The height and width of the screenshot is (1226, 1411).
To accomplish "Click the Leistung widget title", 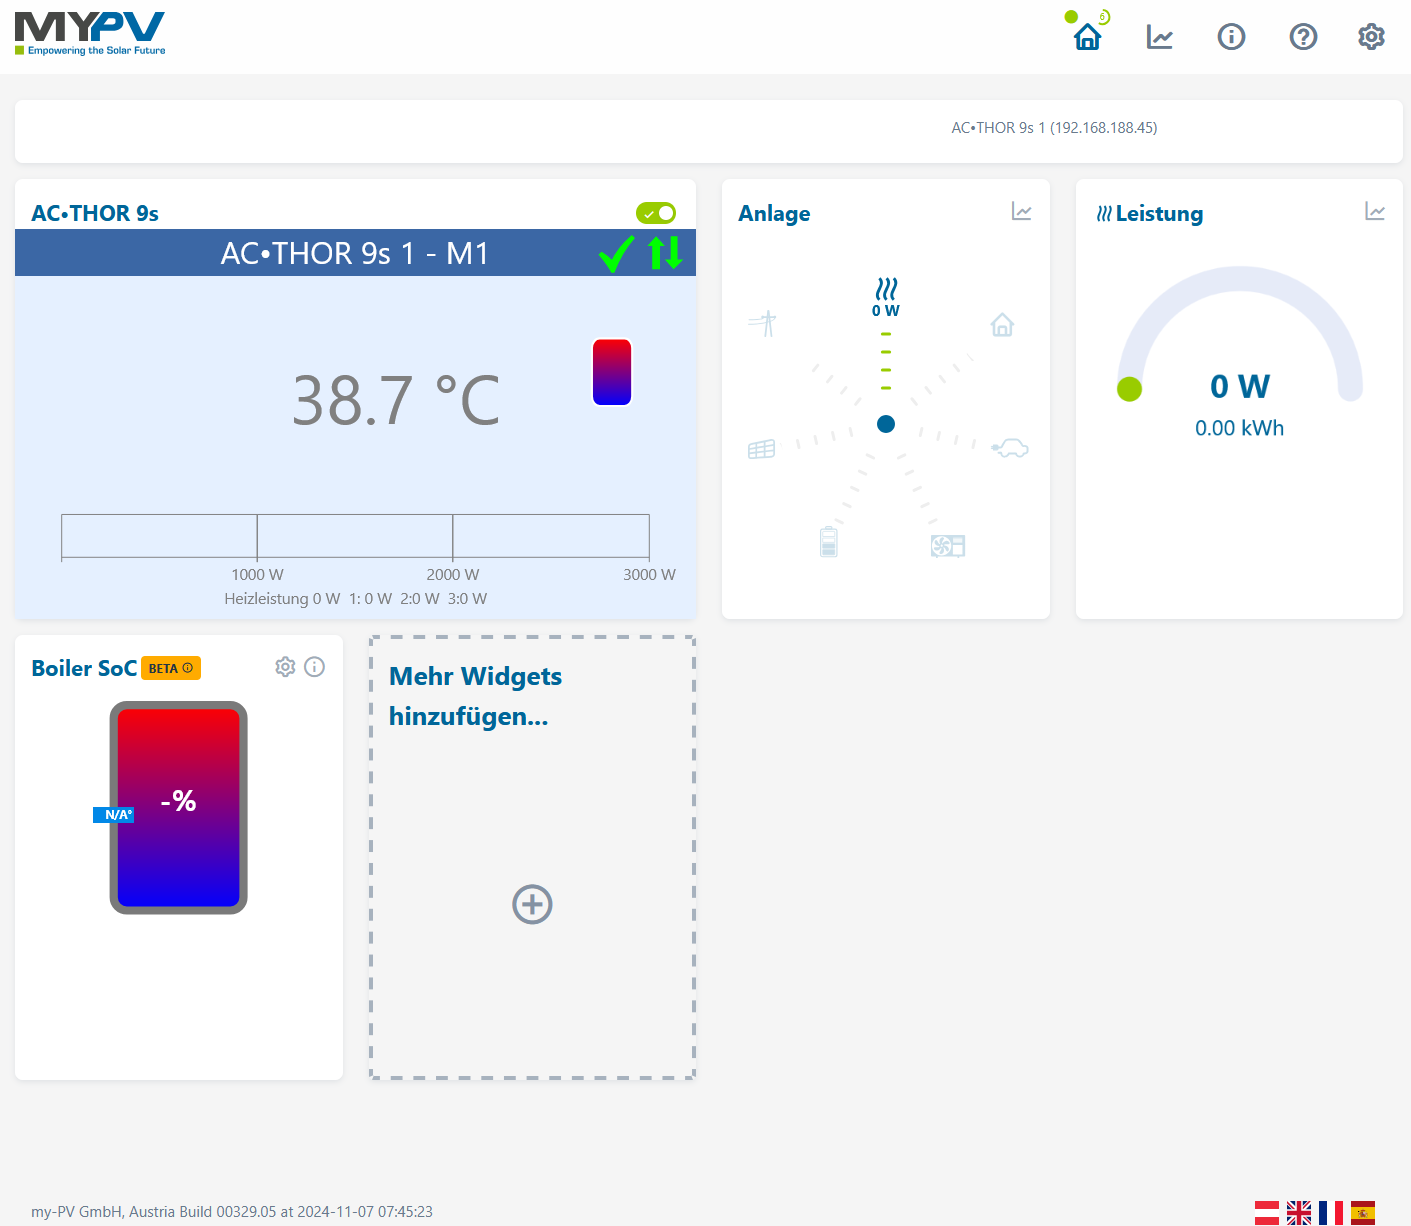I will (1159, 213).
